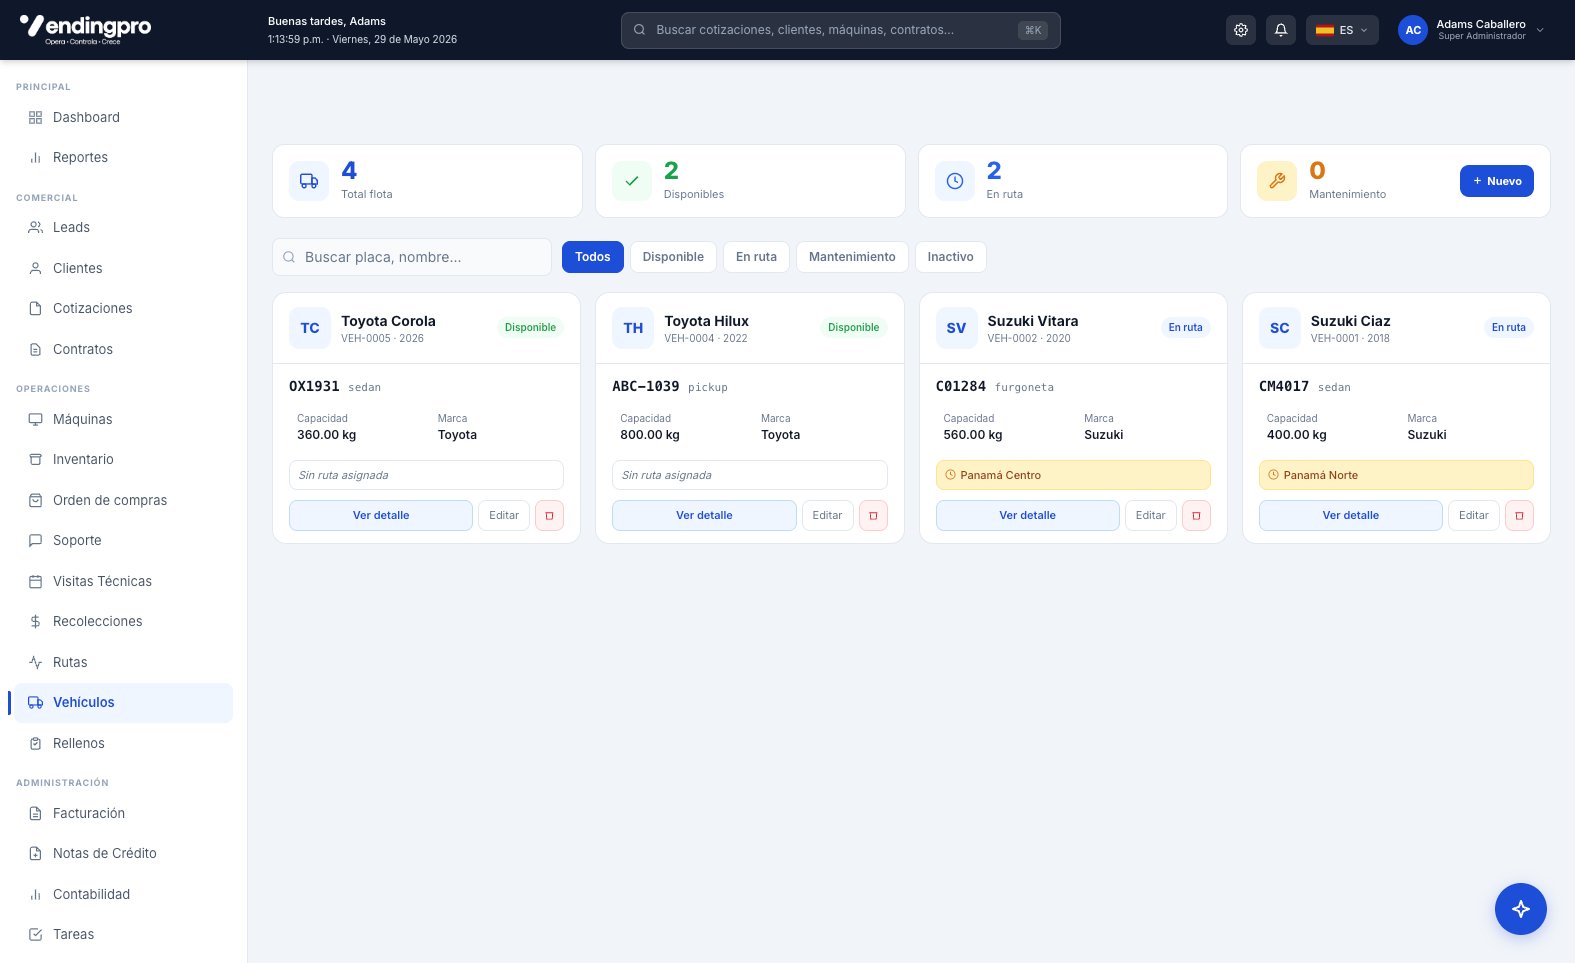Click the Nuevo button
Image resolution: width=1575 pixels, height=963 pixels.
tap(1496, 181)
